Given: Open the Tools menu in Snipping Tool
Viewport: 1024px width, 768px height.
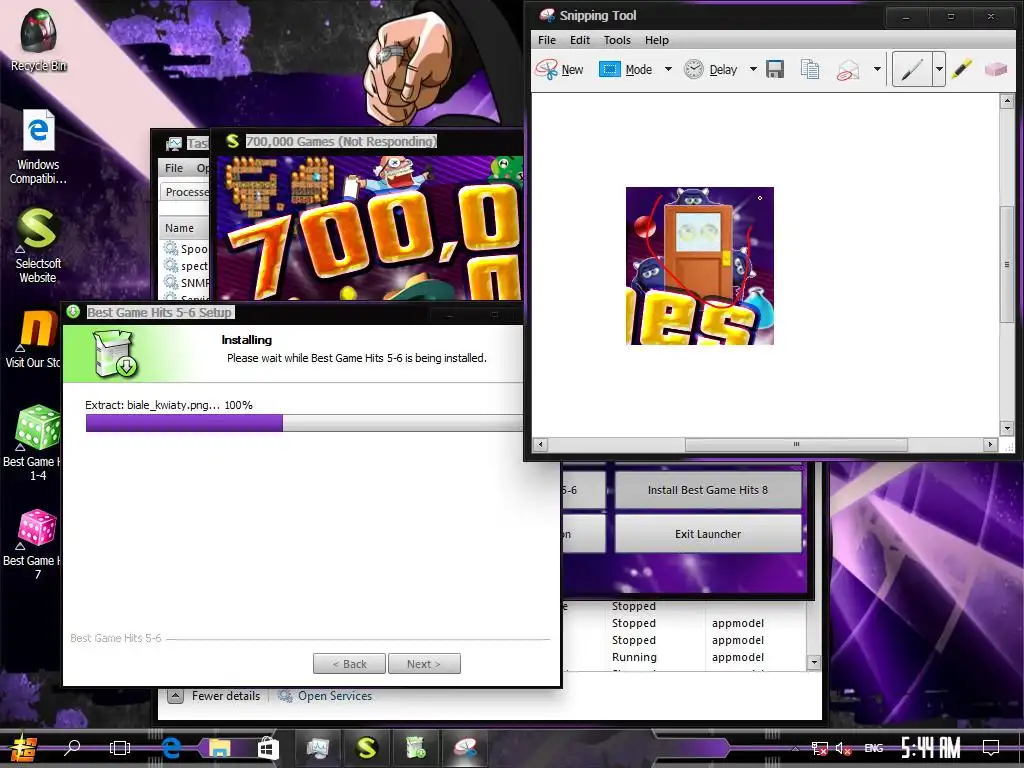Looking at the screenshot, I should pos(616,40).
